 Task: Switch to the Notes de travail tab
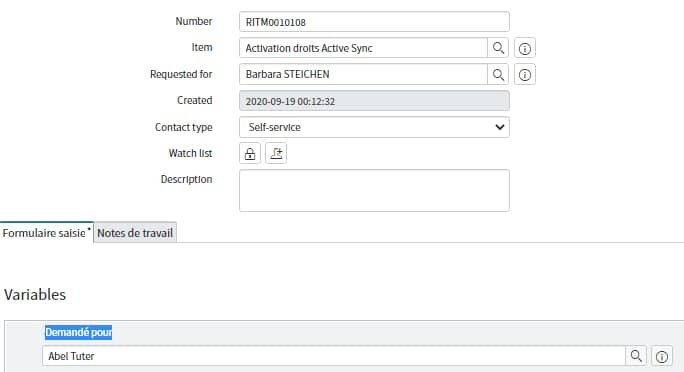point(135,233)
